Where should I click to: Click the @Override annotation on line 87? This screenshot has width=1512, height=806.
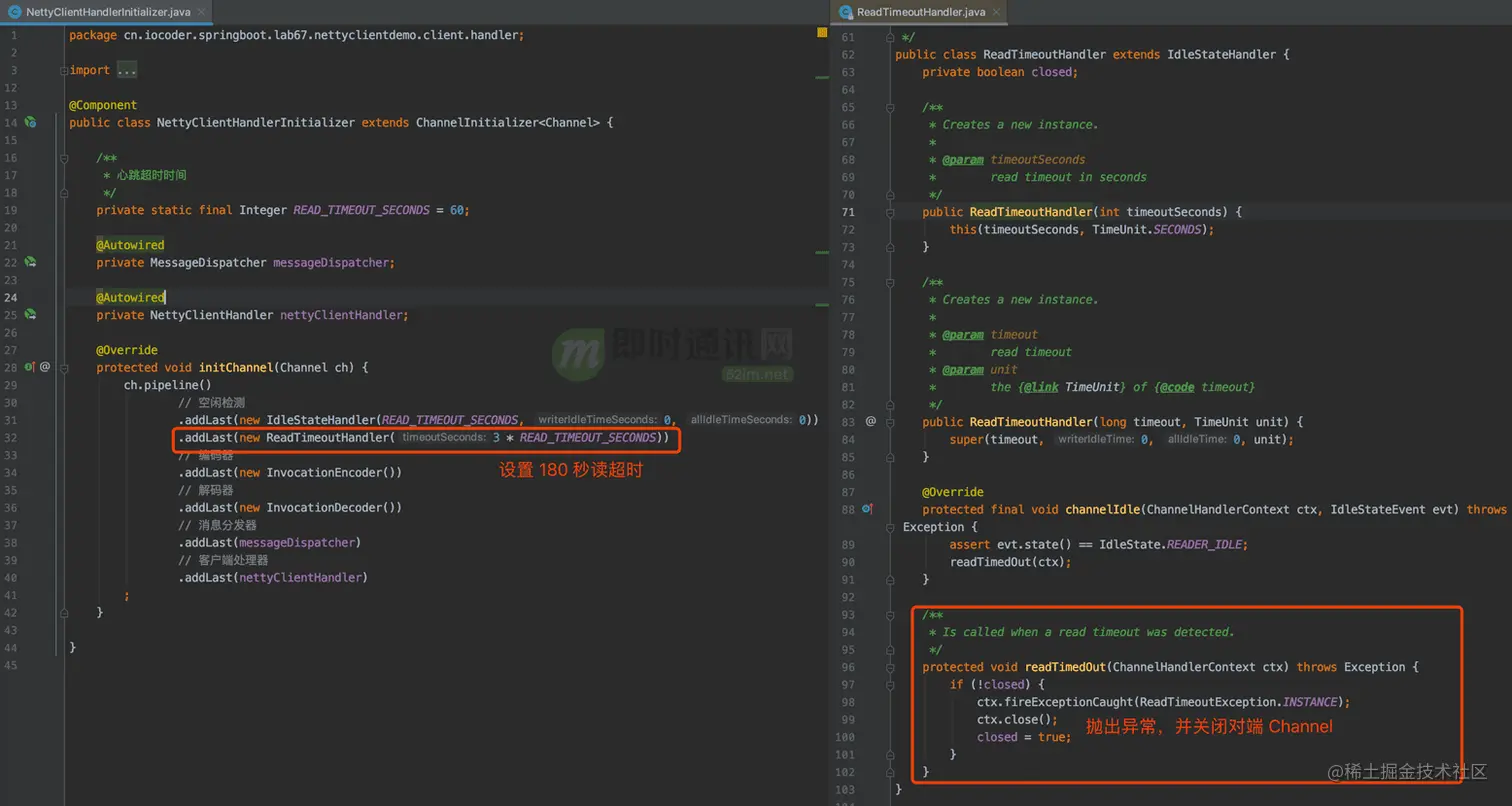[953, 492]
